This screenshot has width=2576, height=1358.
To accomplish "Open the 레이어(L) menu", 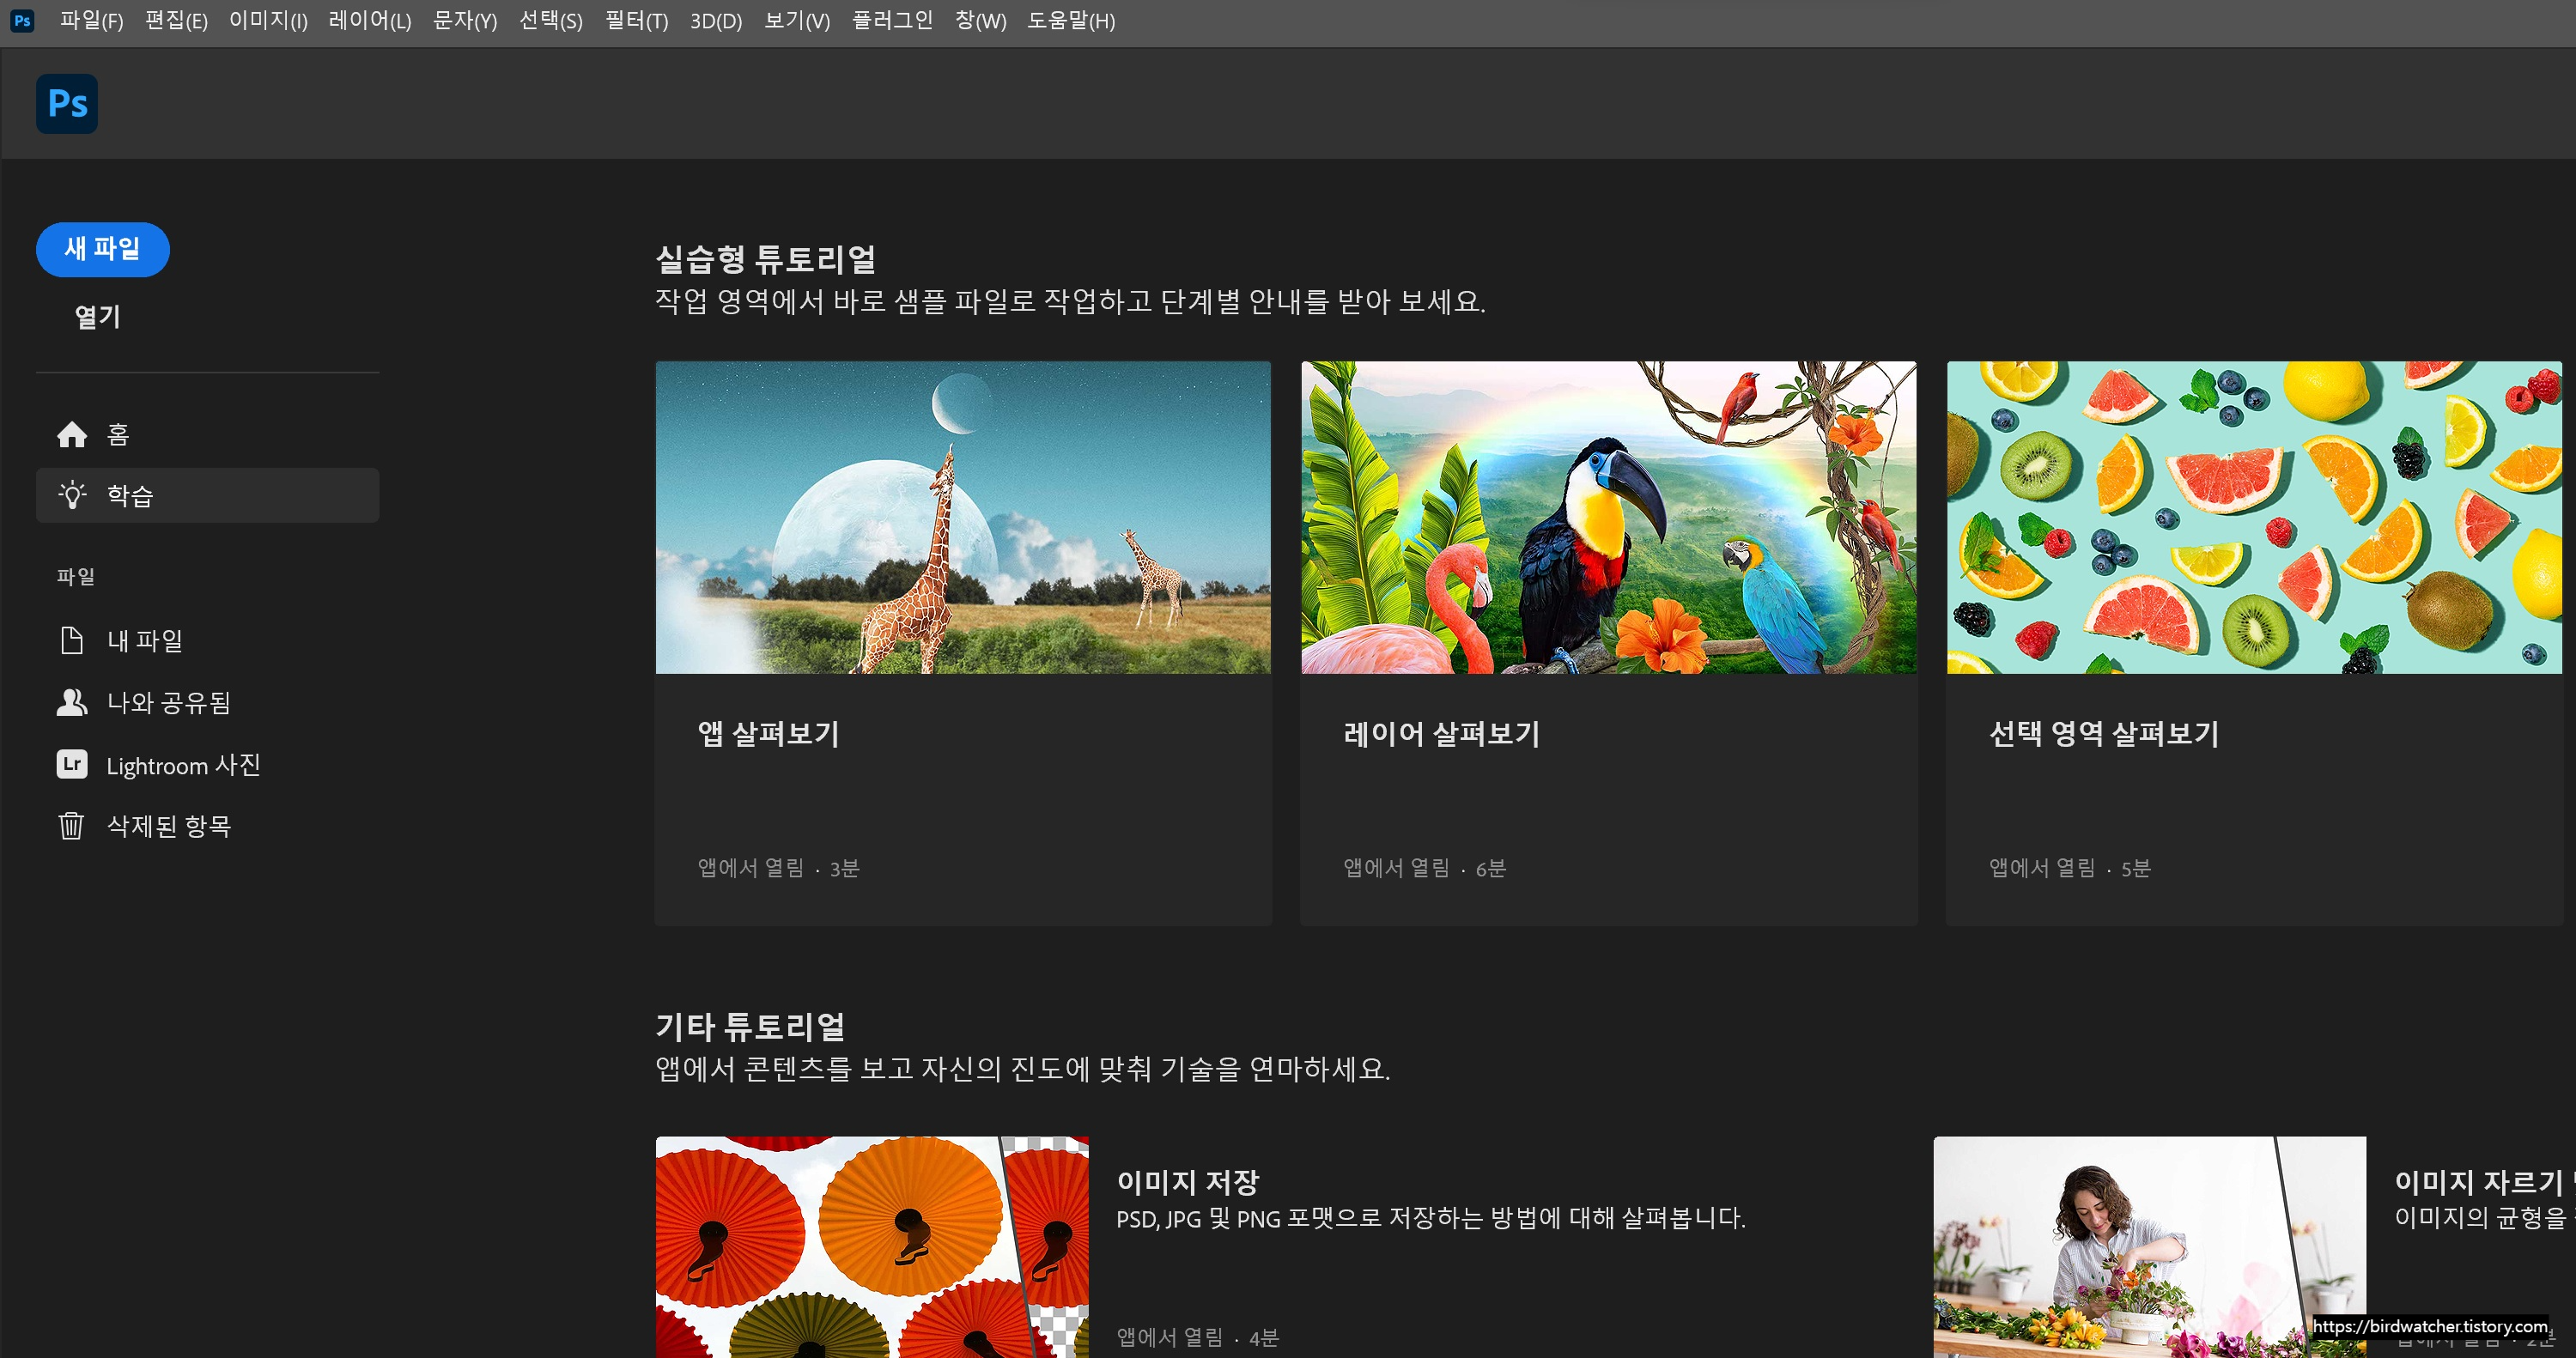I will [370, 20].
